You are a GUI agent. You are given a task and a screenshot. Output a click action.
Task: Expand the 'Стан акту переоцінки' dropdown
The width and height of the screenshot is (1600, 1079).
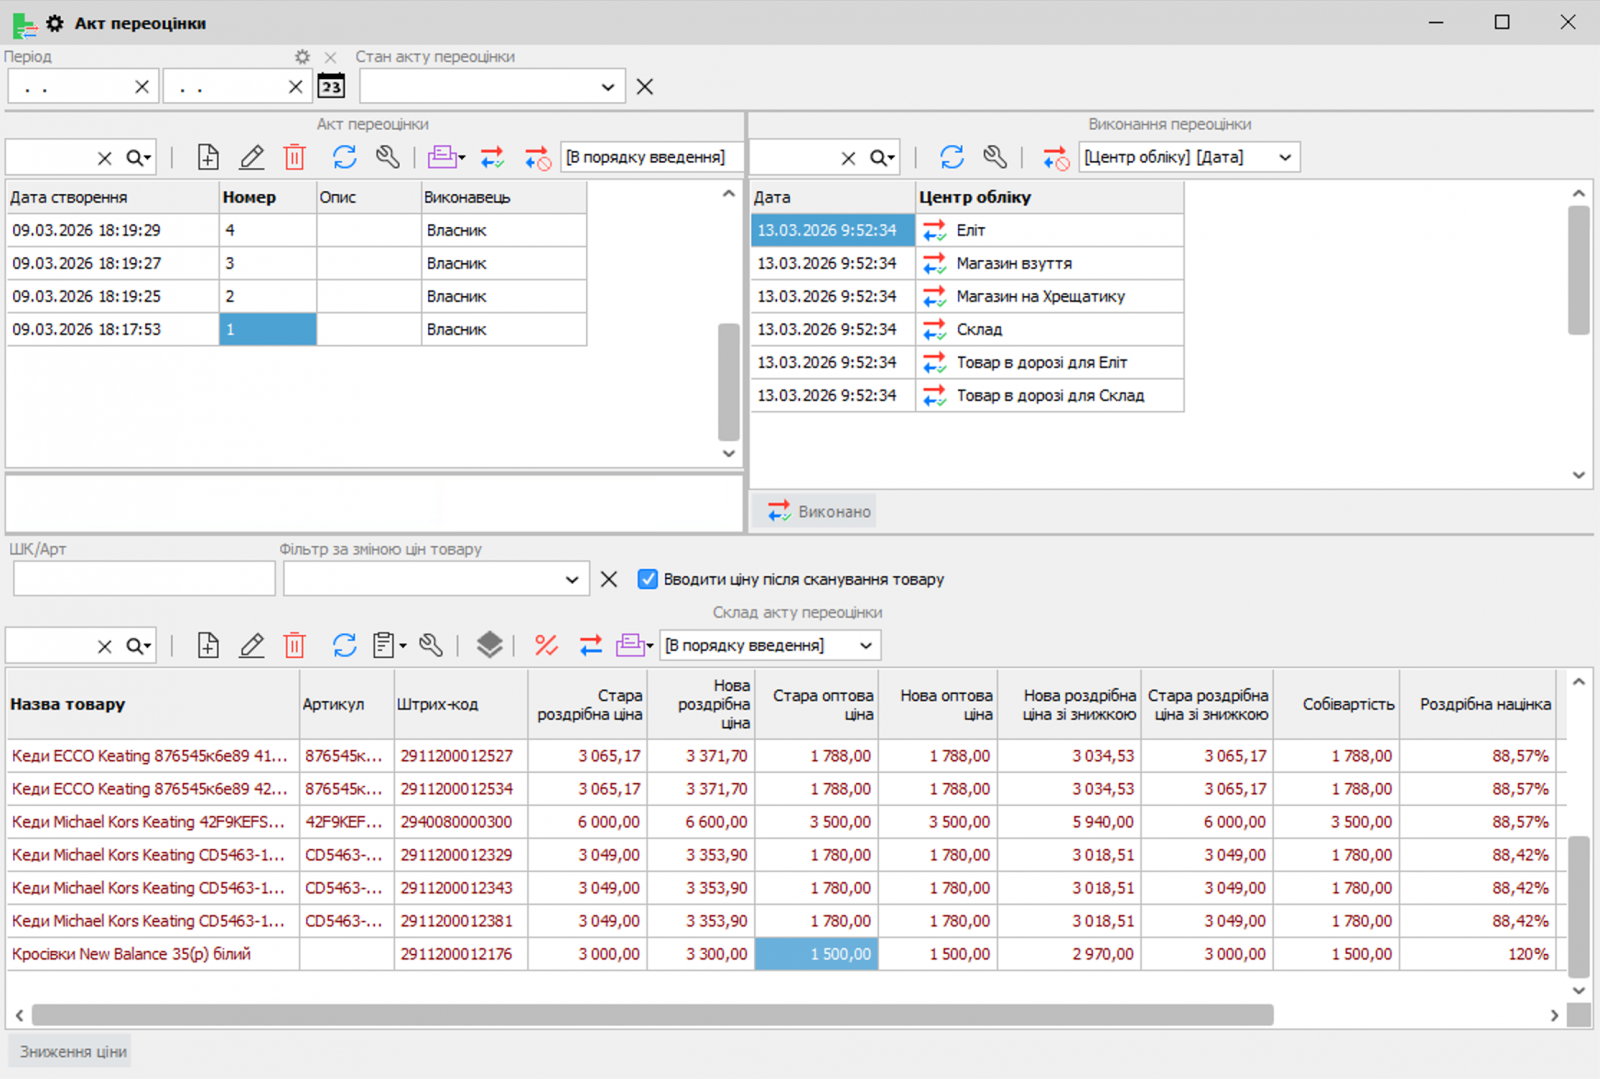(607, 87)
